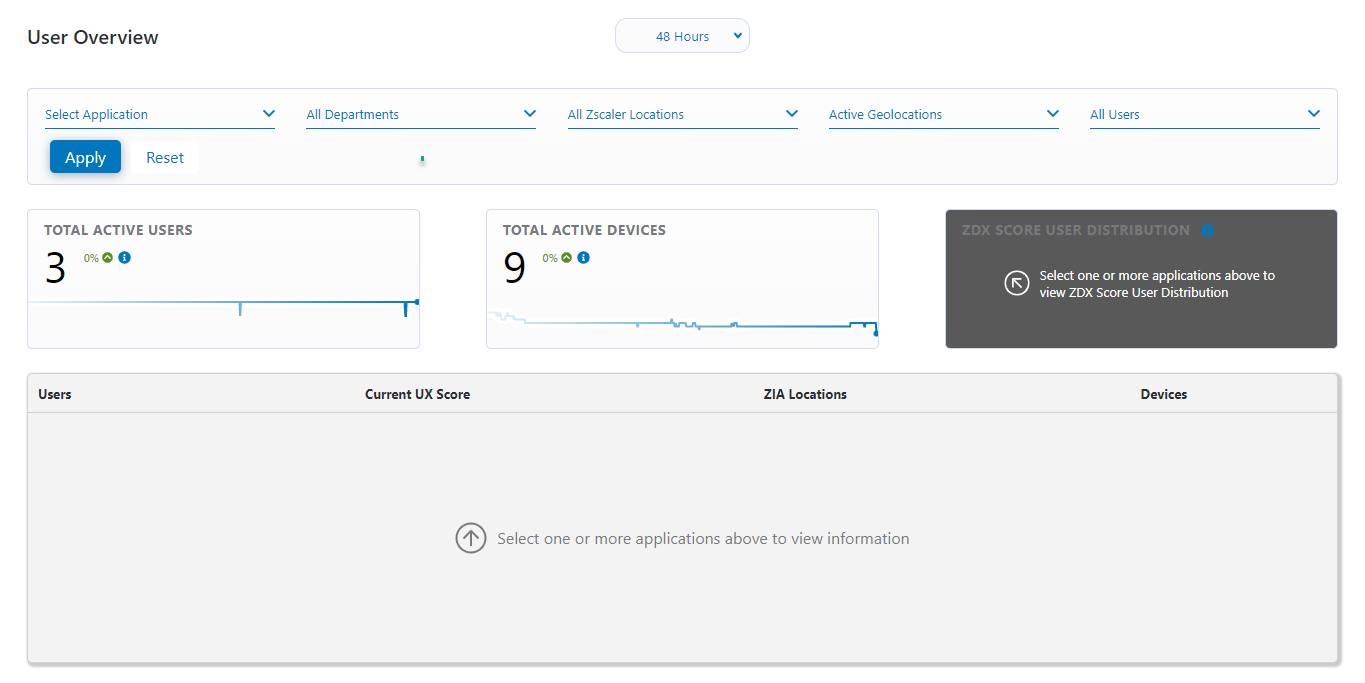Open the All Users dropdown

click(1204, 113)
